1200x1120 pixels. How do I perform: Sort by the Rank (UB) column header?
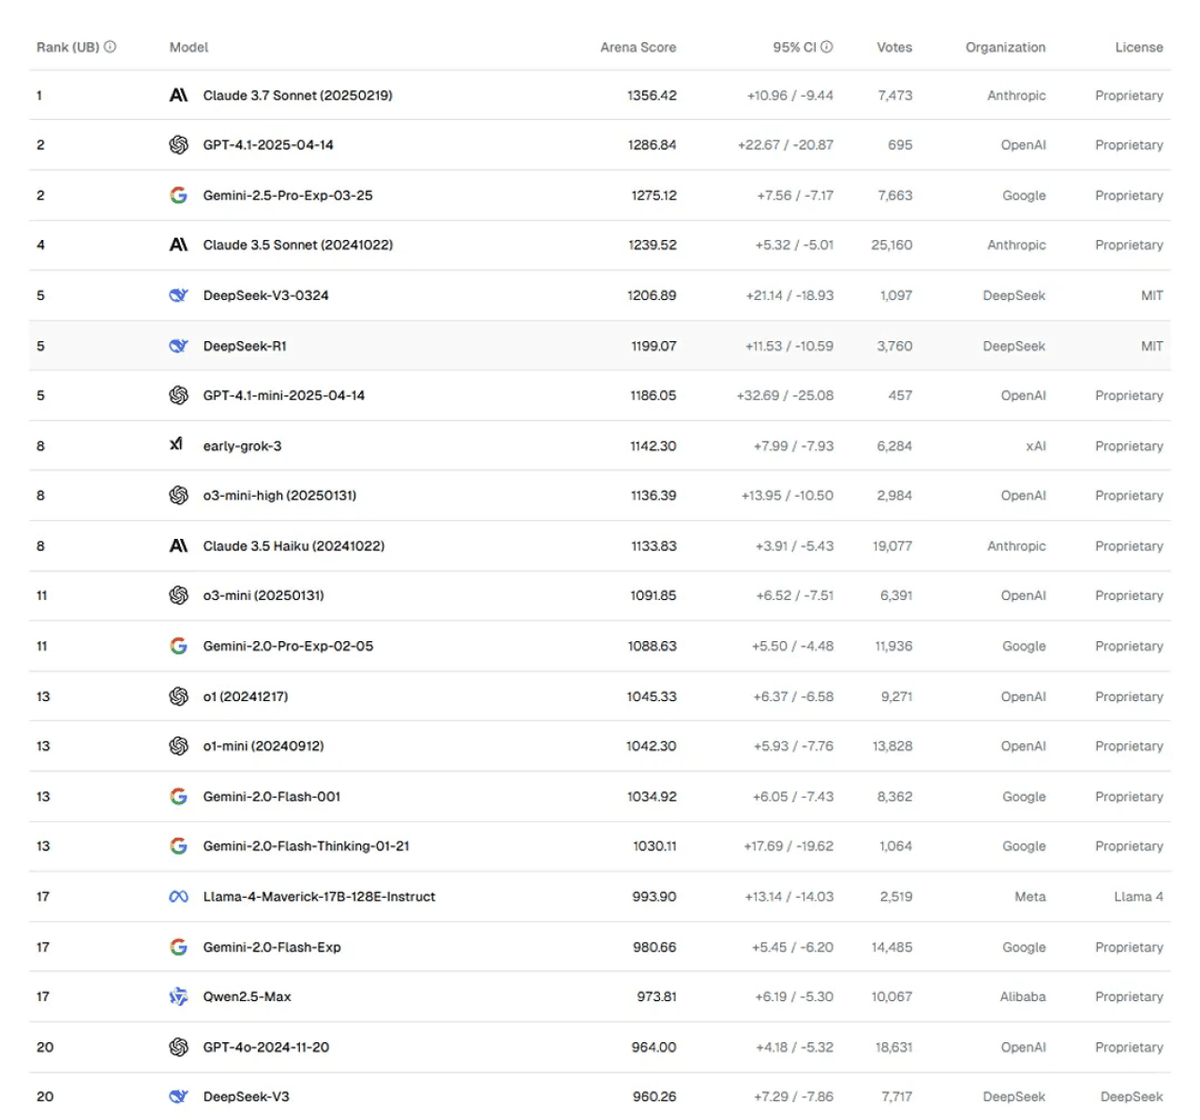click(68, 47)
